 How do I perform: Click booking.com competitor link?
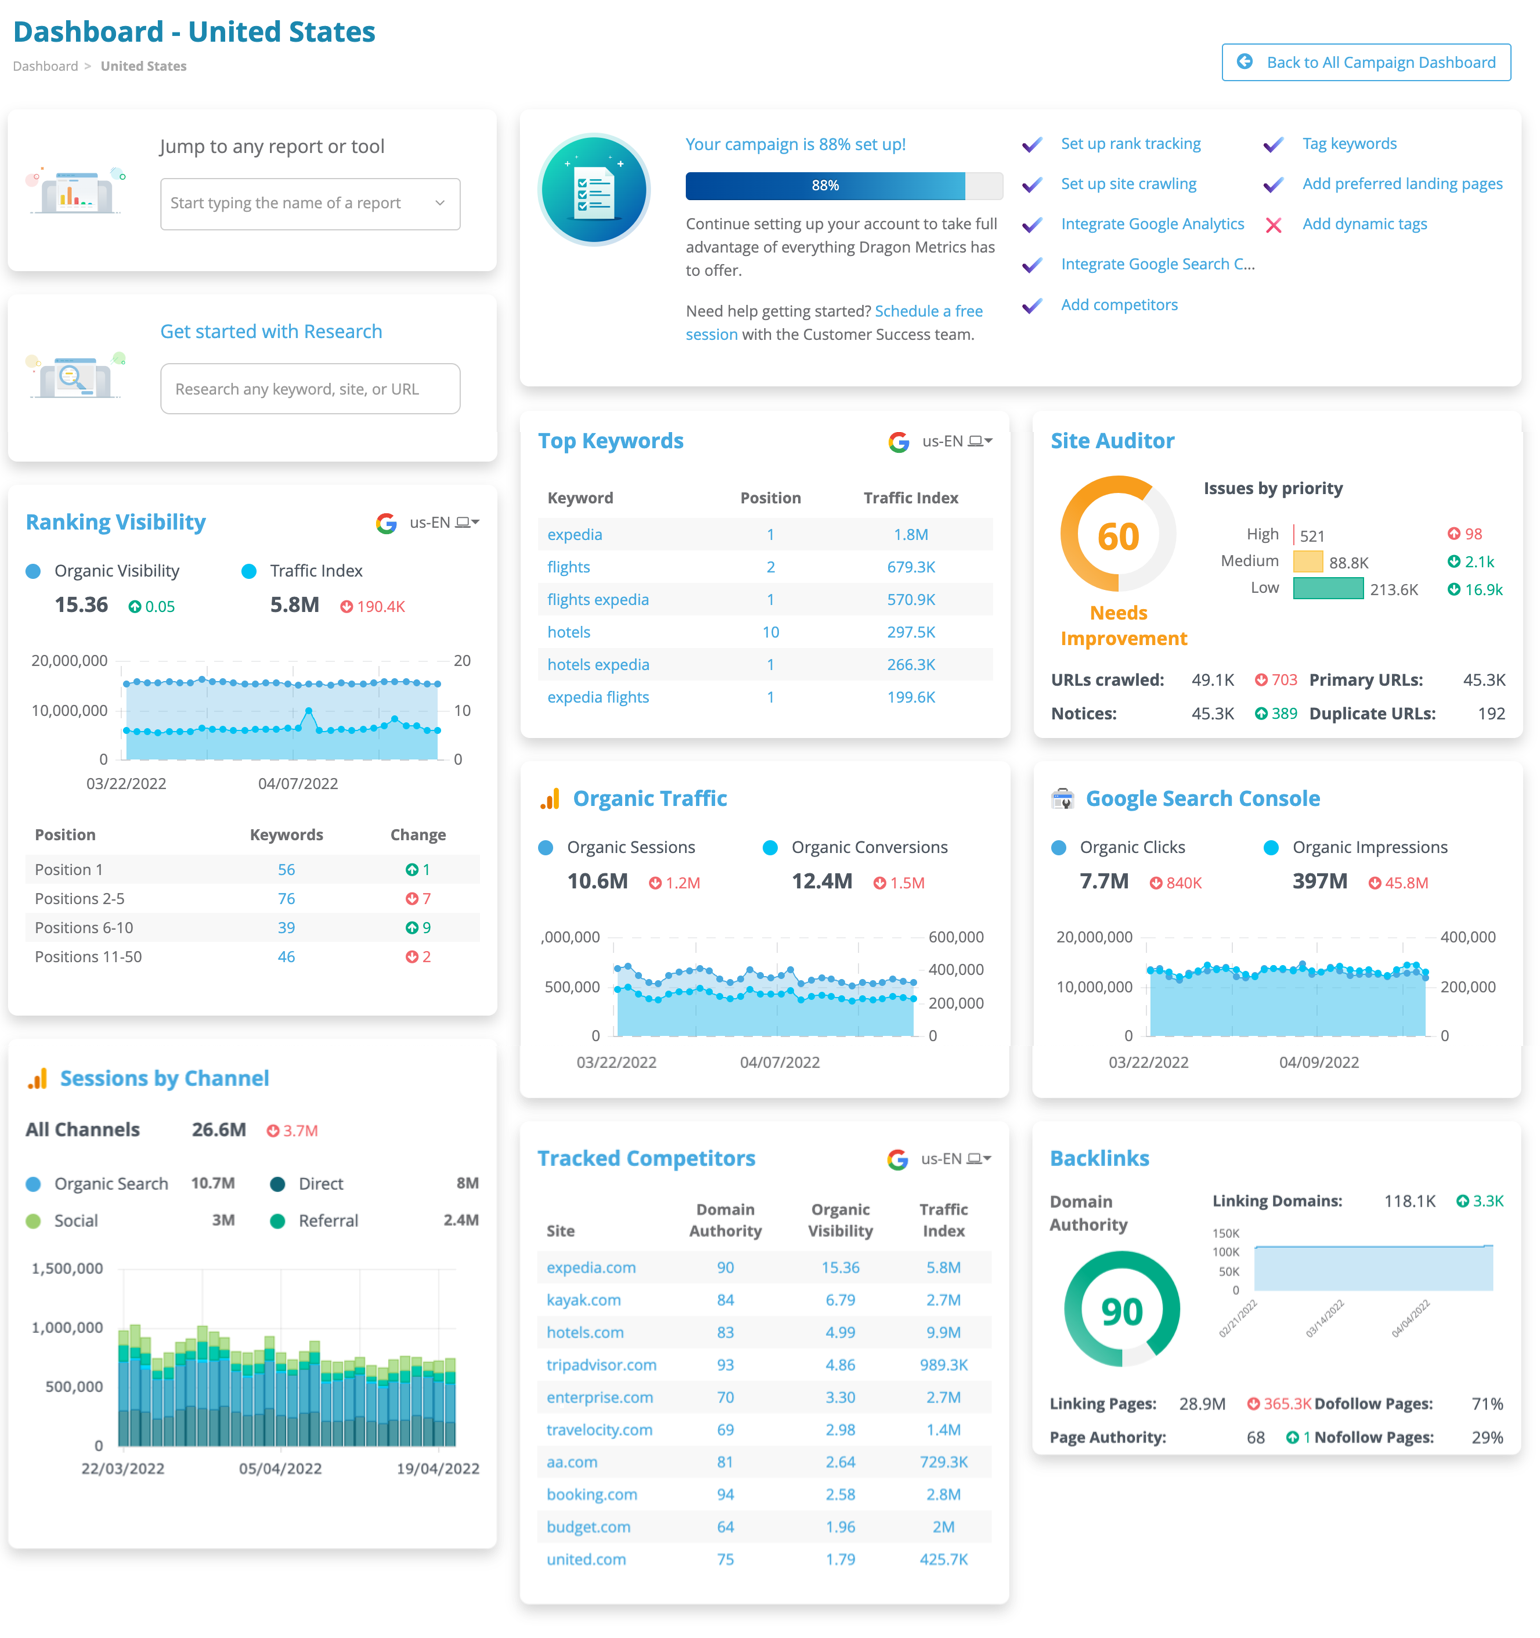591,1495
